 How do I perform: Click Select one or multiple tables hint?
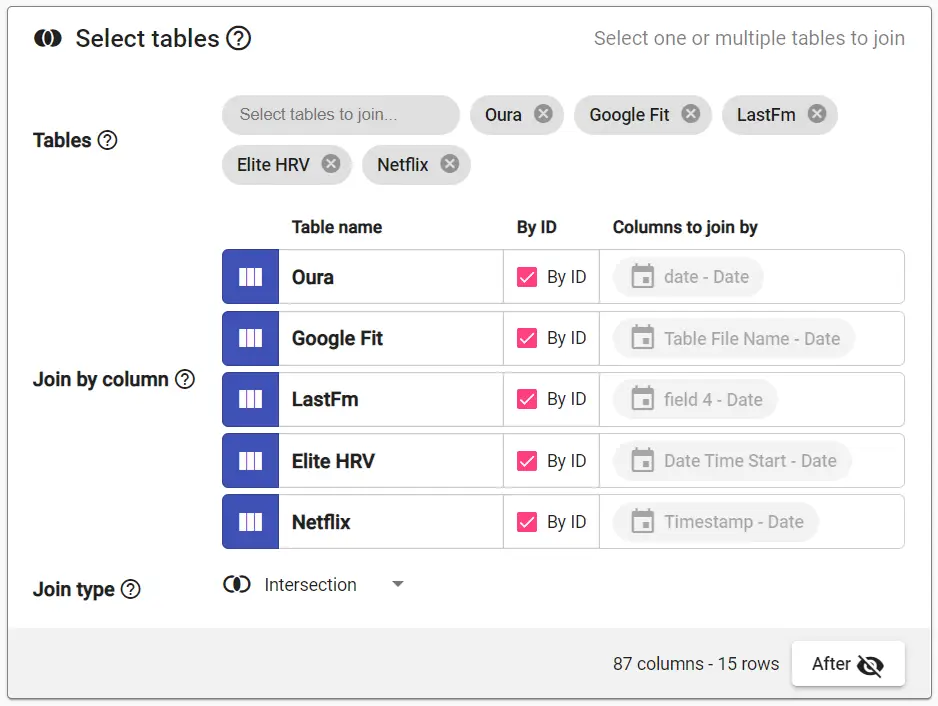click(749, 38)
